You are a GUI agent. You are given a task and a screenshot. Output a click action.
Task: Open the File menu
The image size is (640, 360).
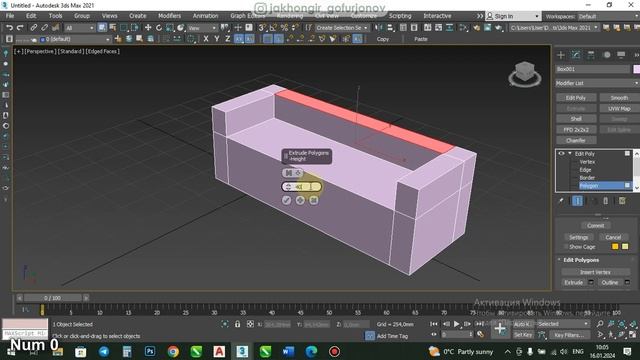click(10, 16)
